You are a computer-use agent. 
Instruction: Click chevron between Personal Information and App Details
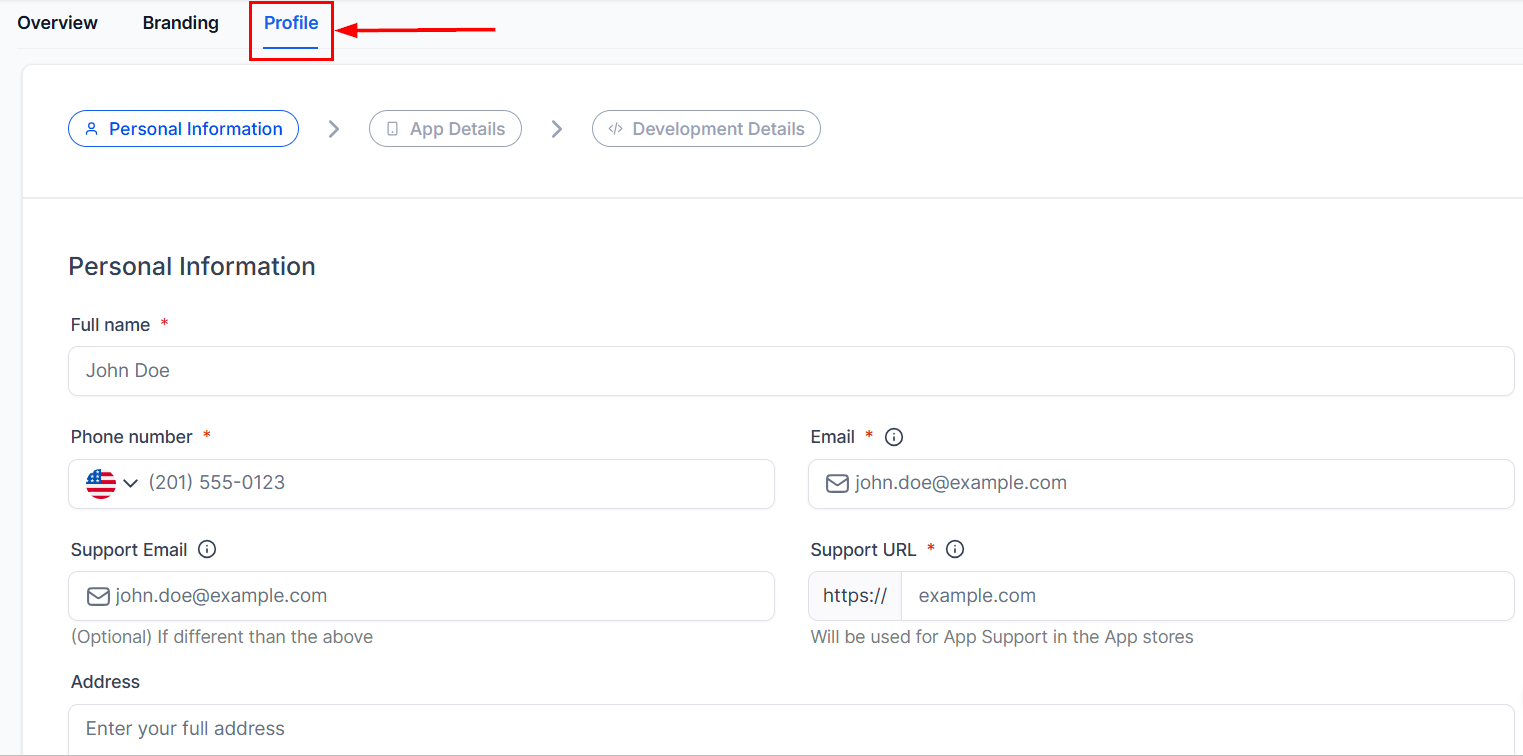pyautogui.click(x=334, y=129)
